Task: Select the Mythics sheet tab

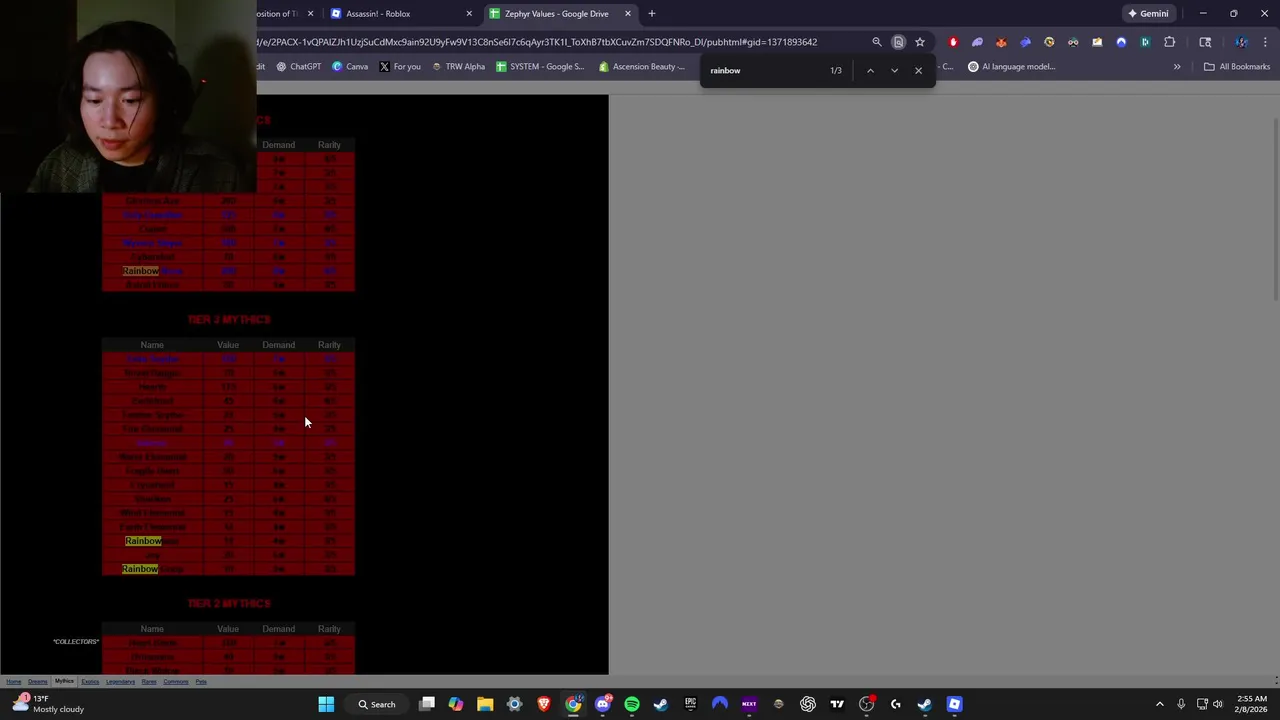Action: tap(64, 681)
